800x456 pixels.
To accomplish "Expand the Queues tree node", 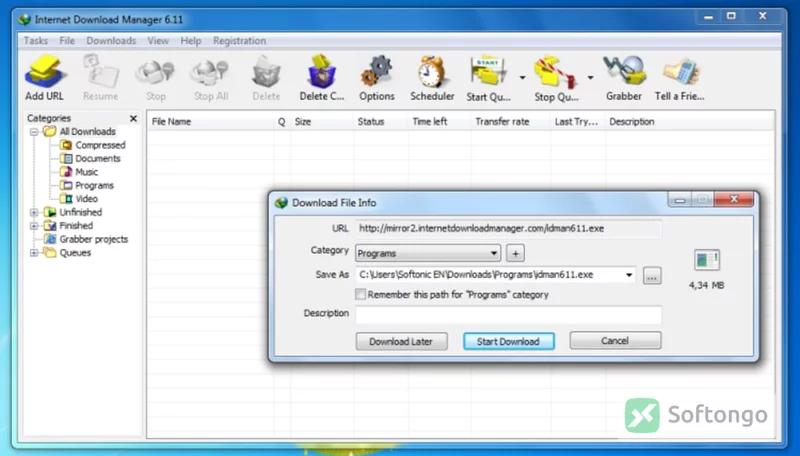I will [x=34, y=252].
